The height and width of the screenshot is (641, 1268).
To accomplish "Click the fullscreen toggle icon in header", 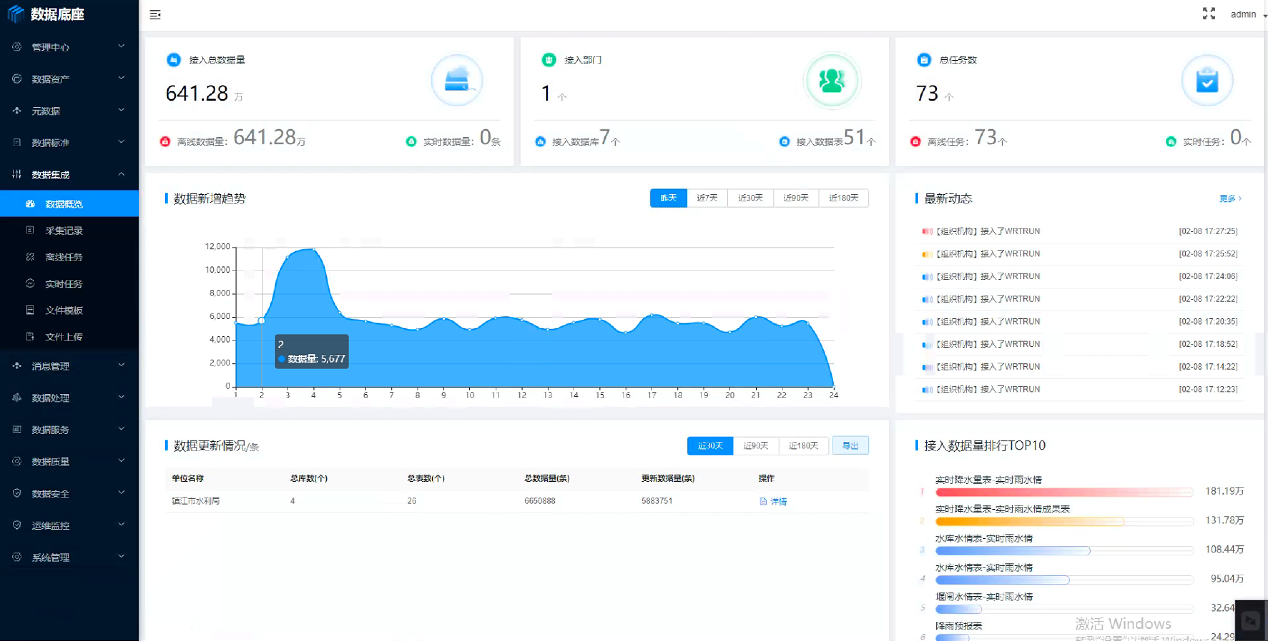I will point(1208,14).
